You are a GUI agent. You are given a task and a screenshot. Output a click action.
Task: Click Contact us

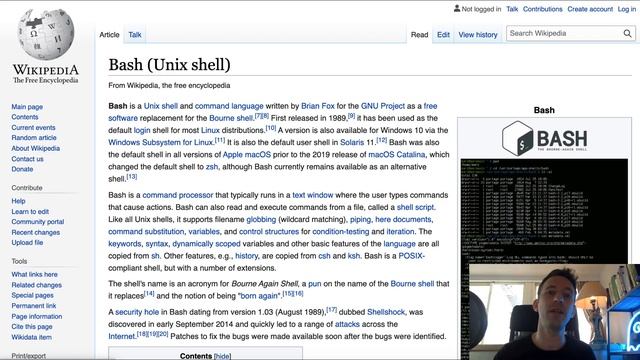tap(27, 159)
